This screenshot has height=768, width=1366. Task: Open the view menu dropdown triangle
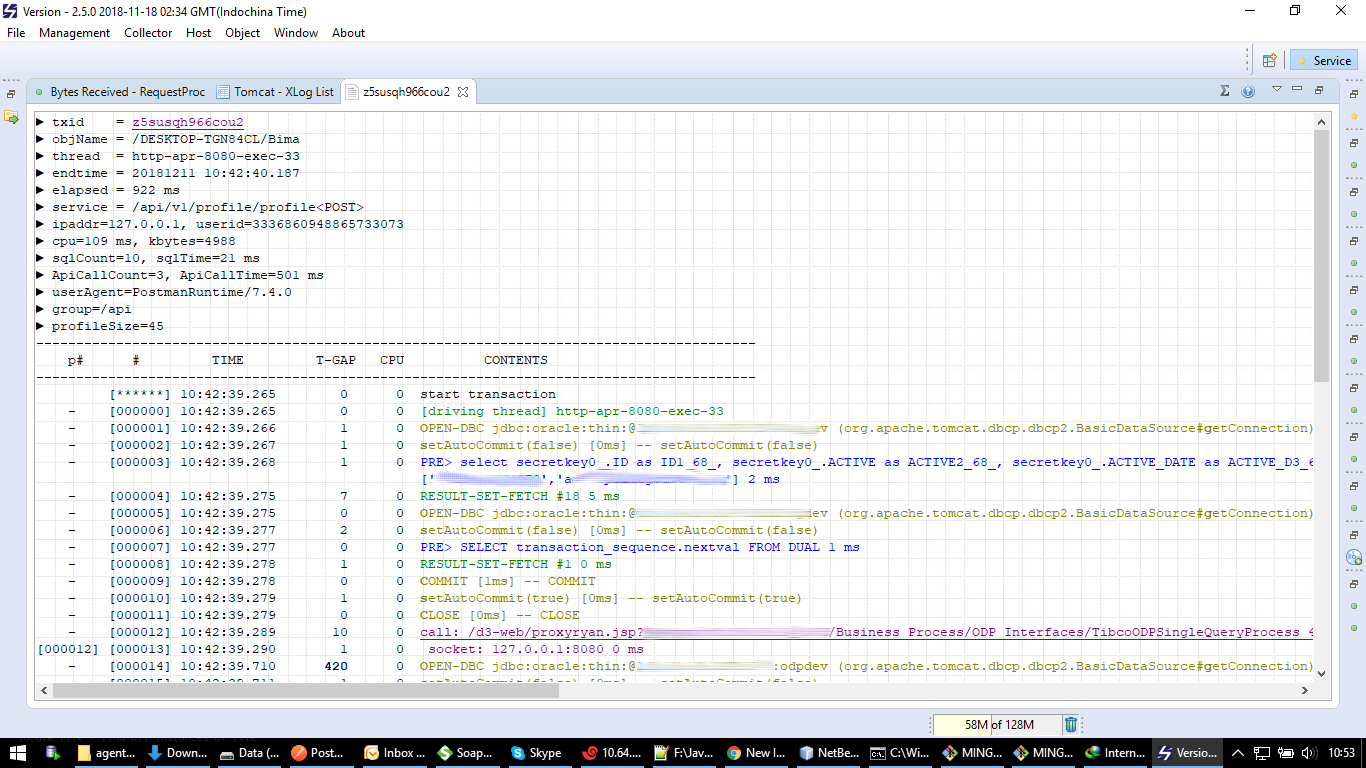tap(1277, 89)
